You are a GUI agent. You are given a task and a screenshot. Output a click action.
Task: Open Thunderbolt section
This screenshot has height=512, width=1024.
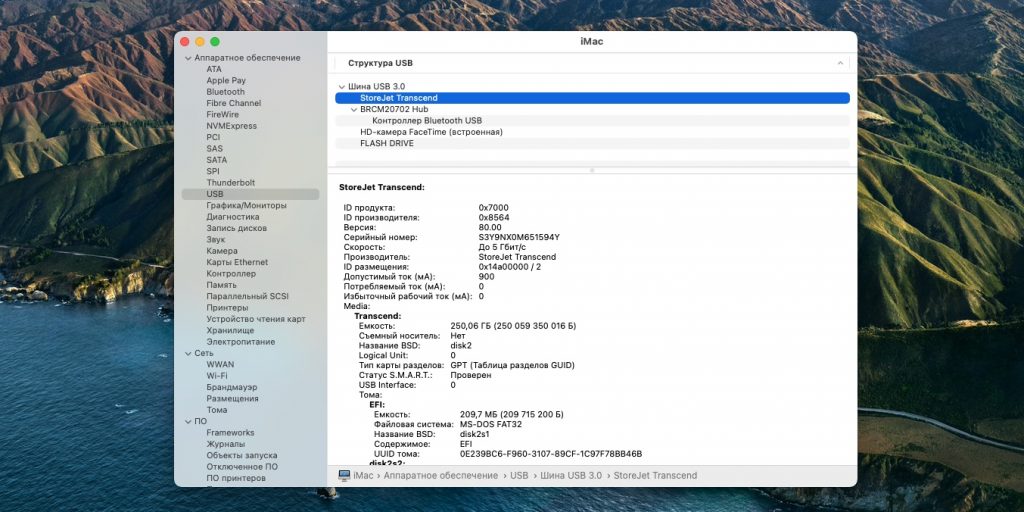pos(231,183)
